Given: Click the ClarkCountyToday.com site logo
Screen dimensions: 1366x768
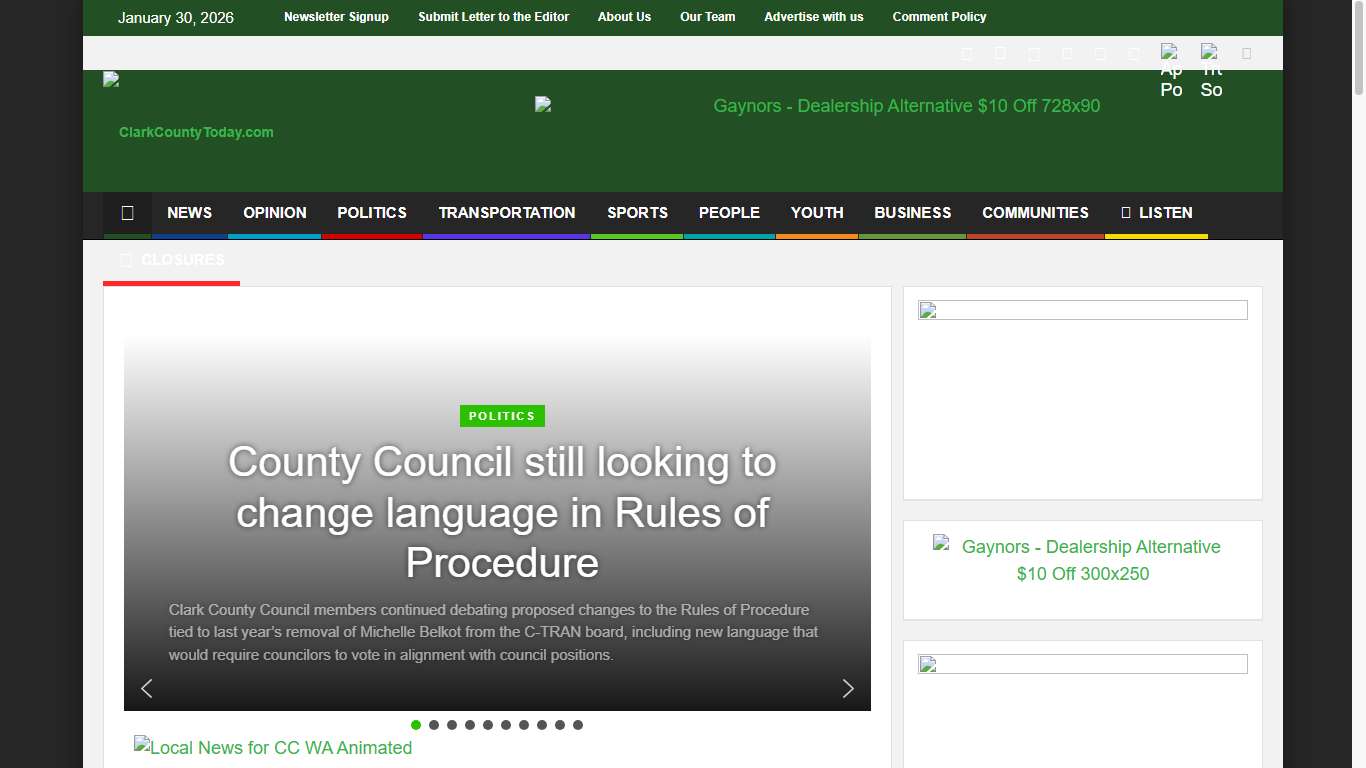Looking at the screenshot, I should pyautogui.click(x=195, y=110).
